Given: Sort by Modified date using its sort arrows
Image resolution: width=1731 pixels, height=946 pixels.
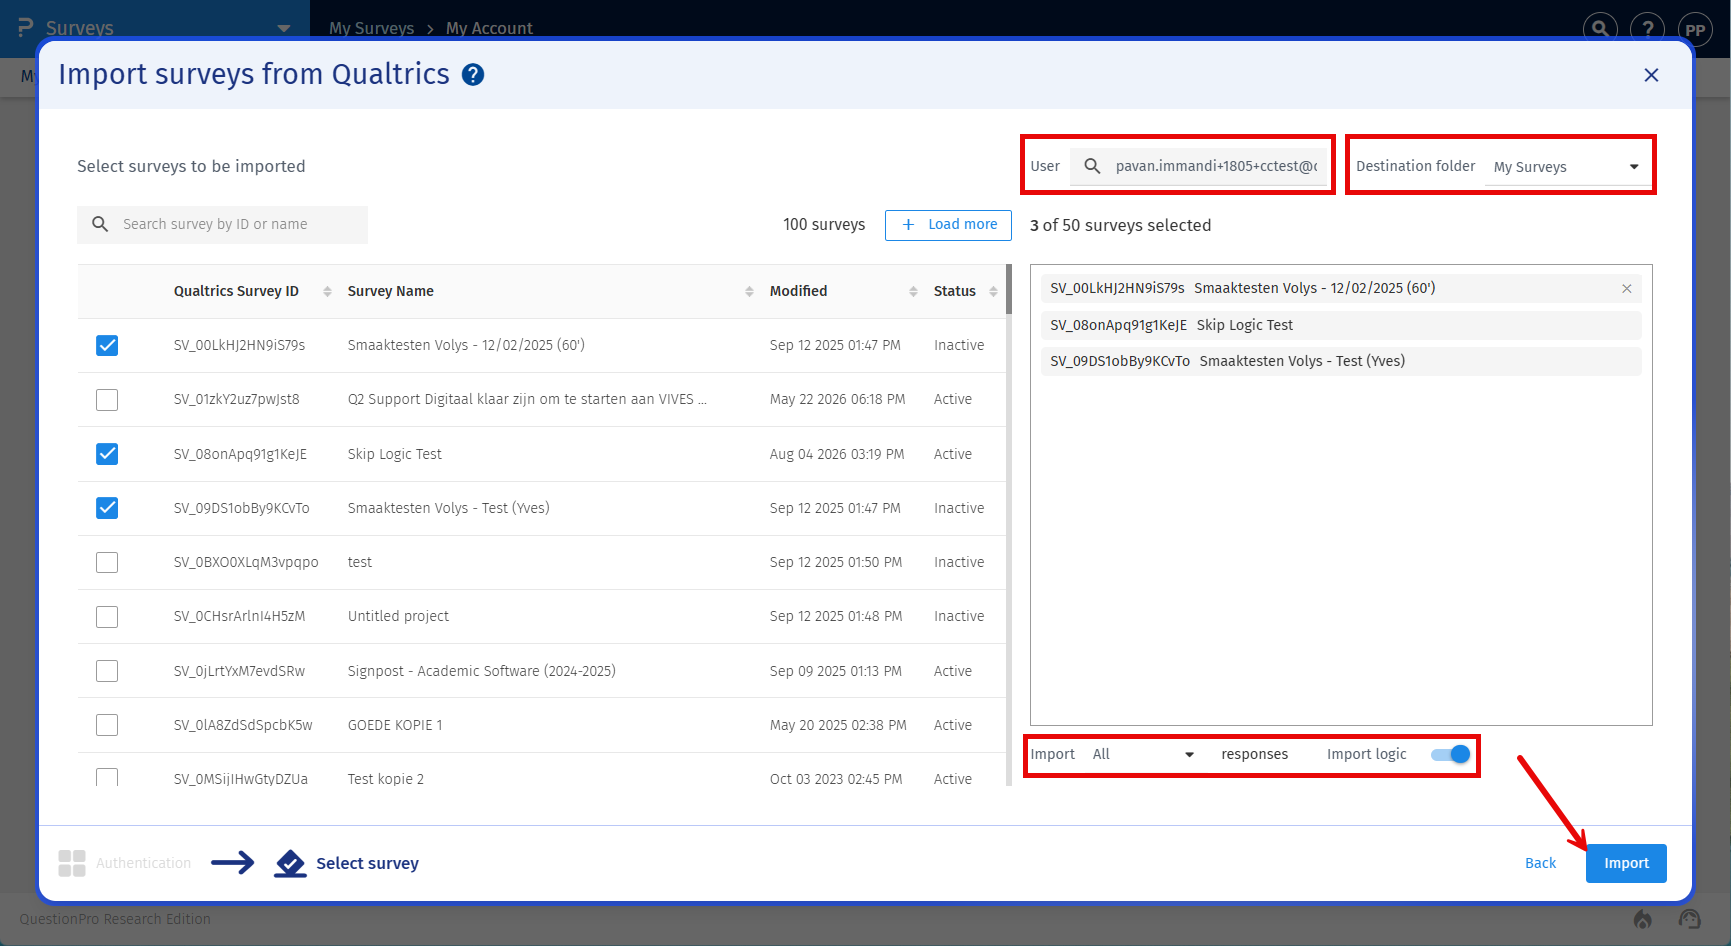Looking at the screenshot, I should point(913,291).
